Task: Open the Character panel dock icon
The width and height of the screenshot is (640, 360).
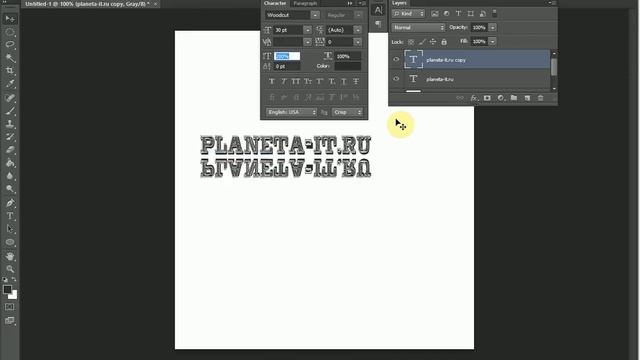Action: (x=378, y=10)
